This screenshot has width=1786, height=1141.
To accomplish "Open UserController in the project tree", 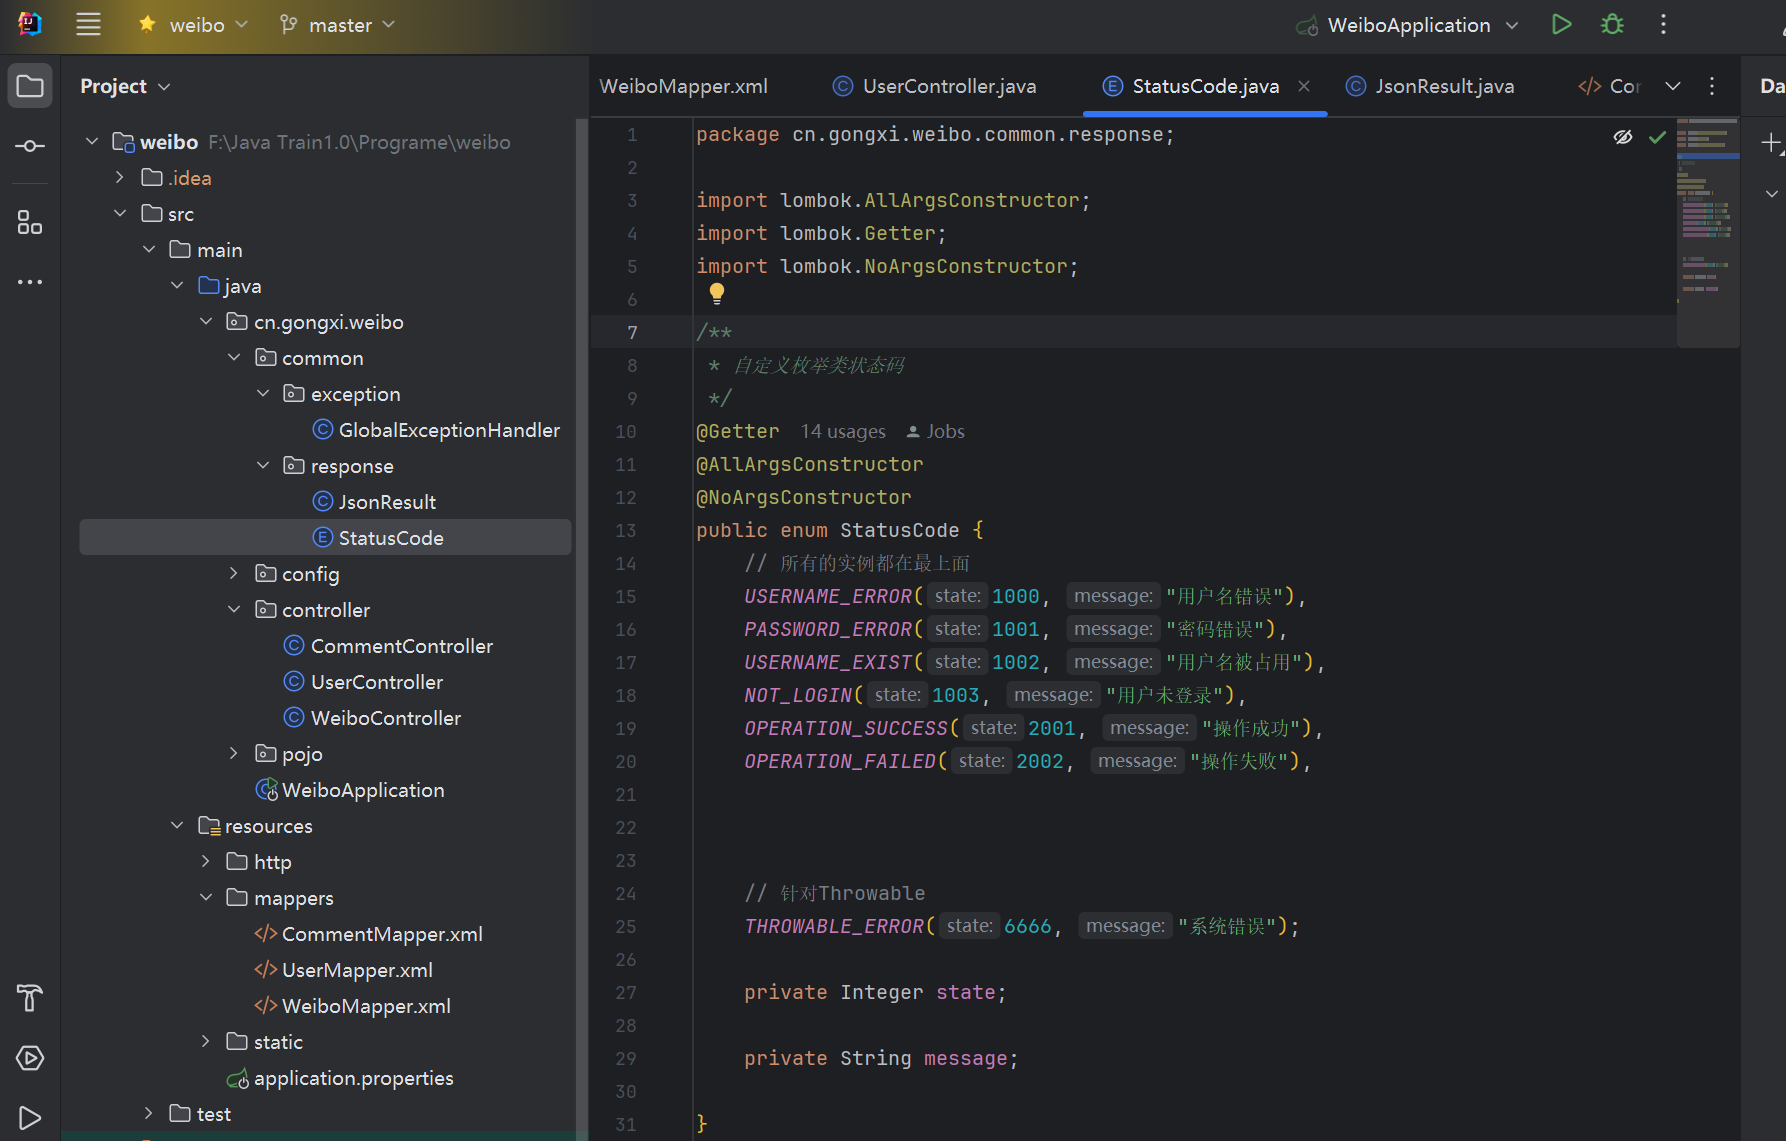I will click(x=363, y=681).
